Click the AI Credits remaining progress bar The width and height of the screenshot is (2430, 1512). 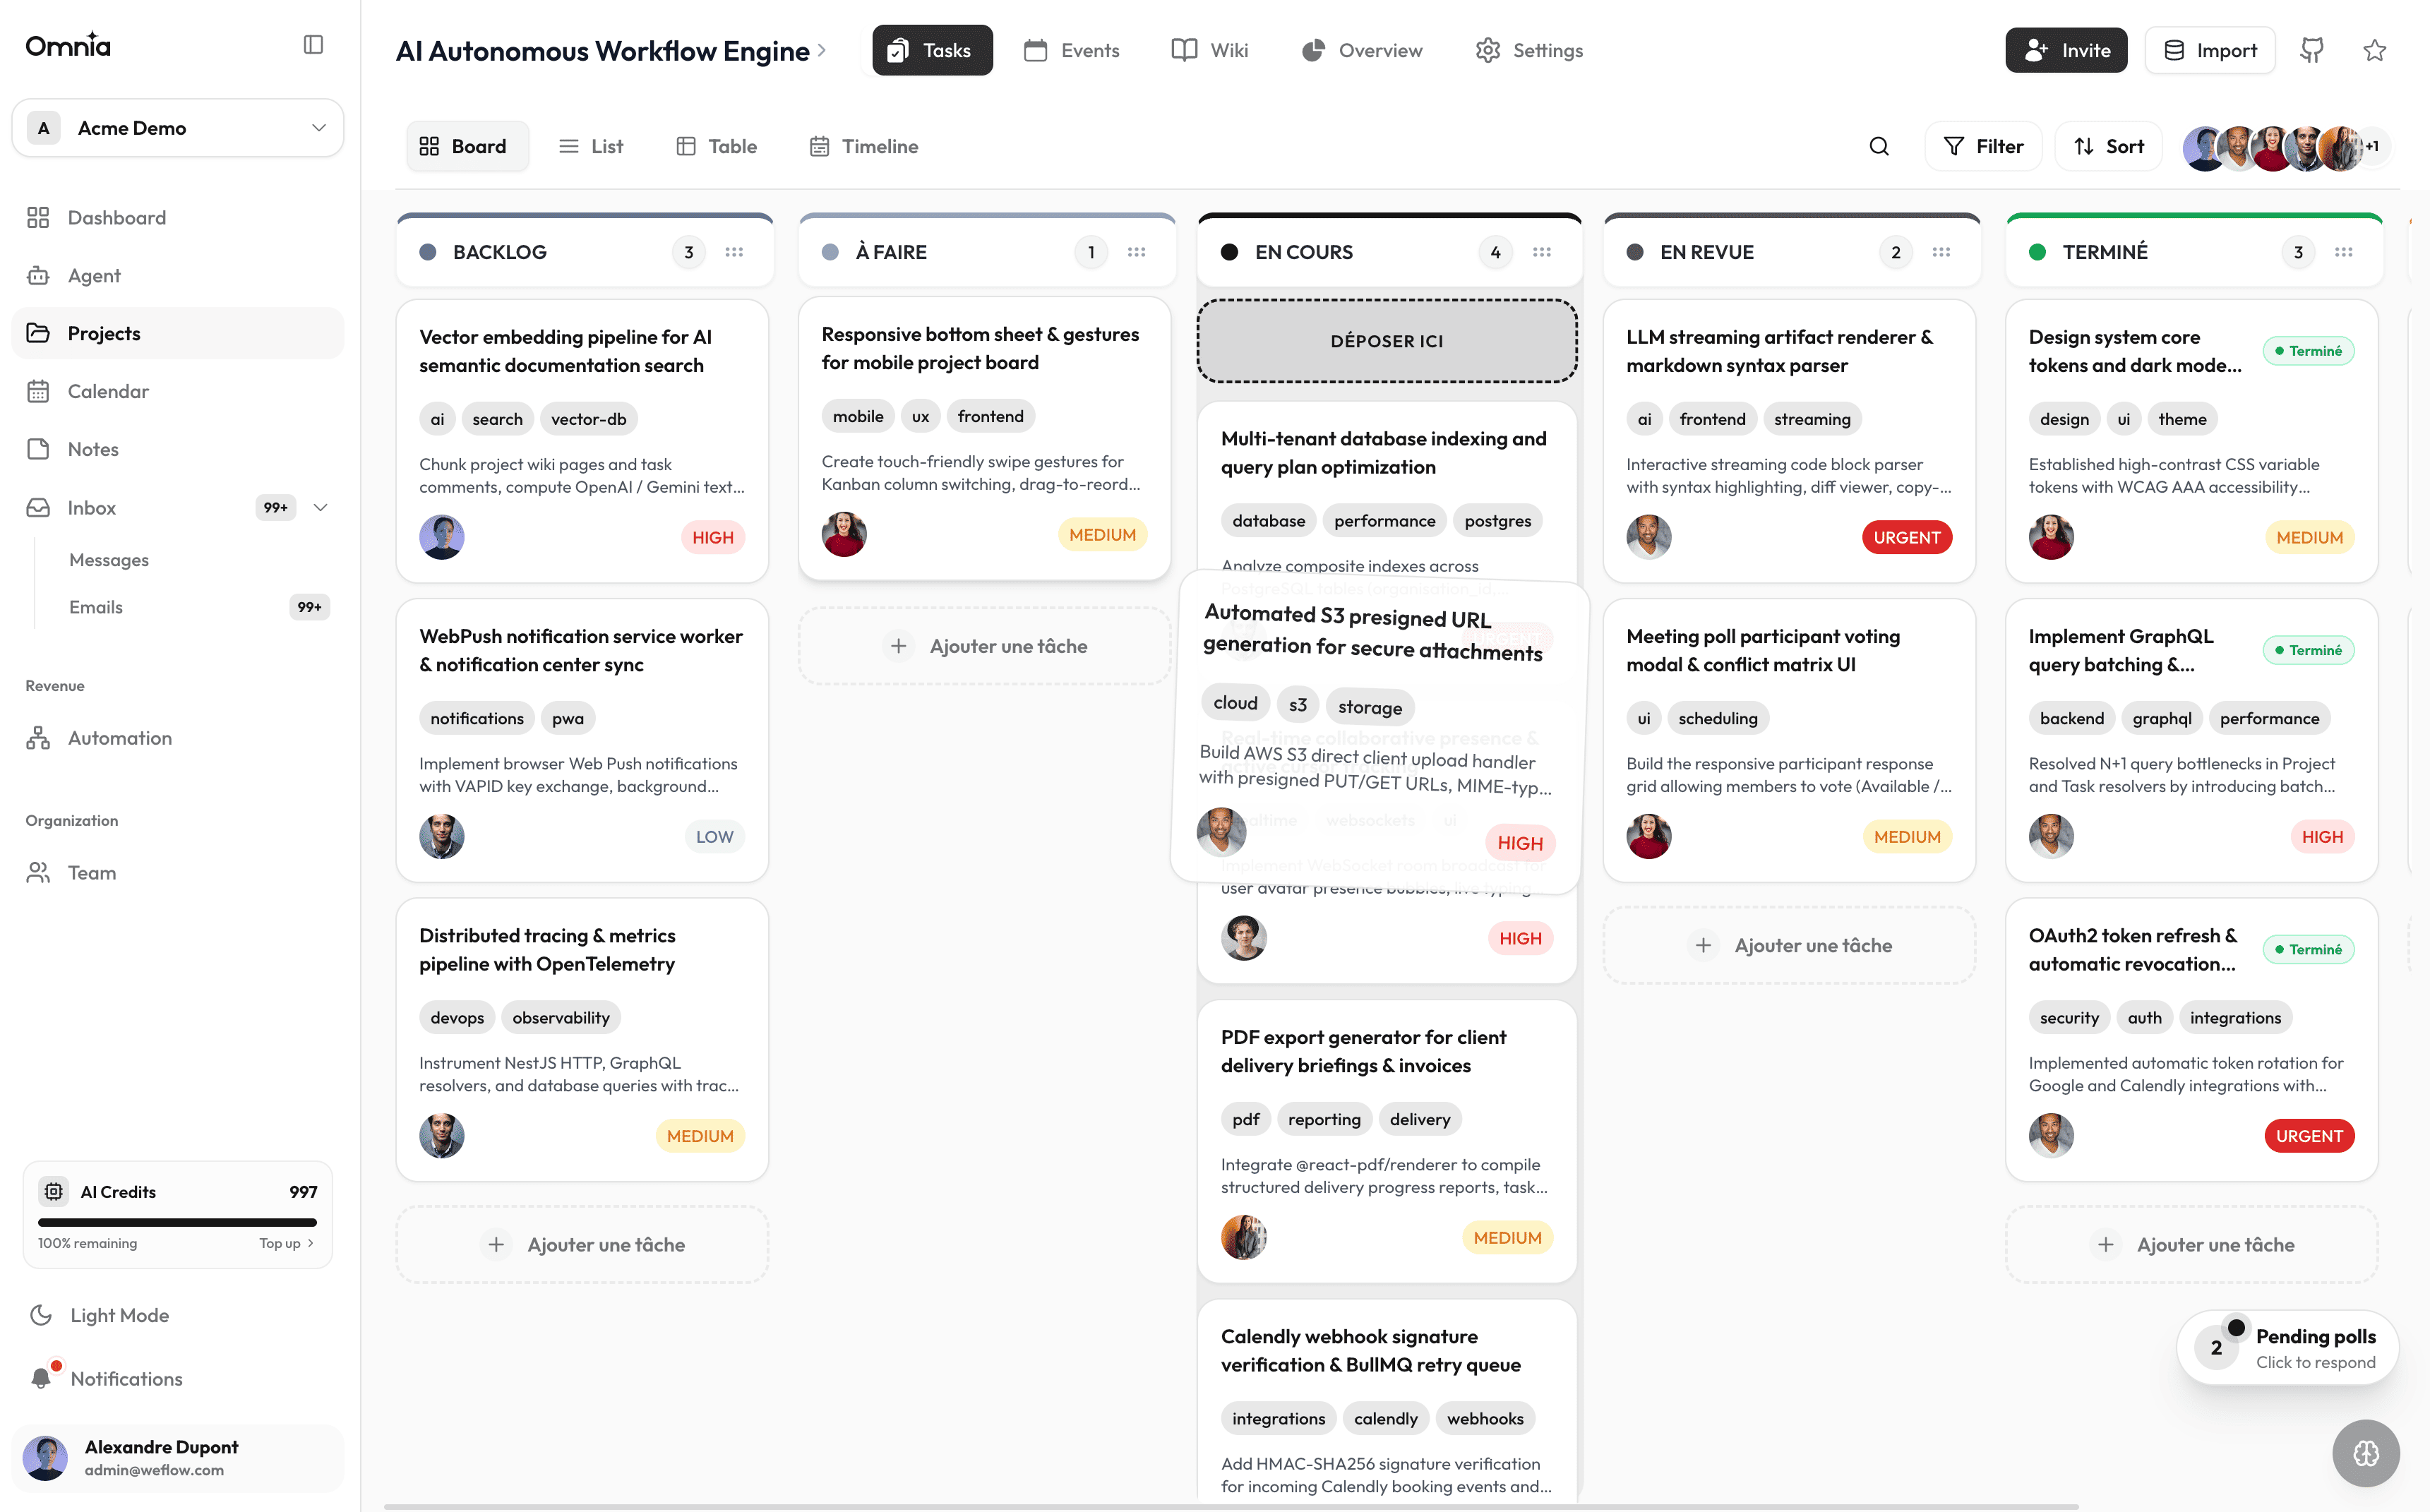point(177,1223)
